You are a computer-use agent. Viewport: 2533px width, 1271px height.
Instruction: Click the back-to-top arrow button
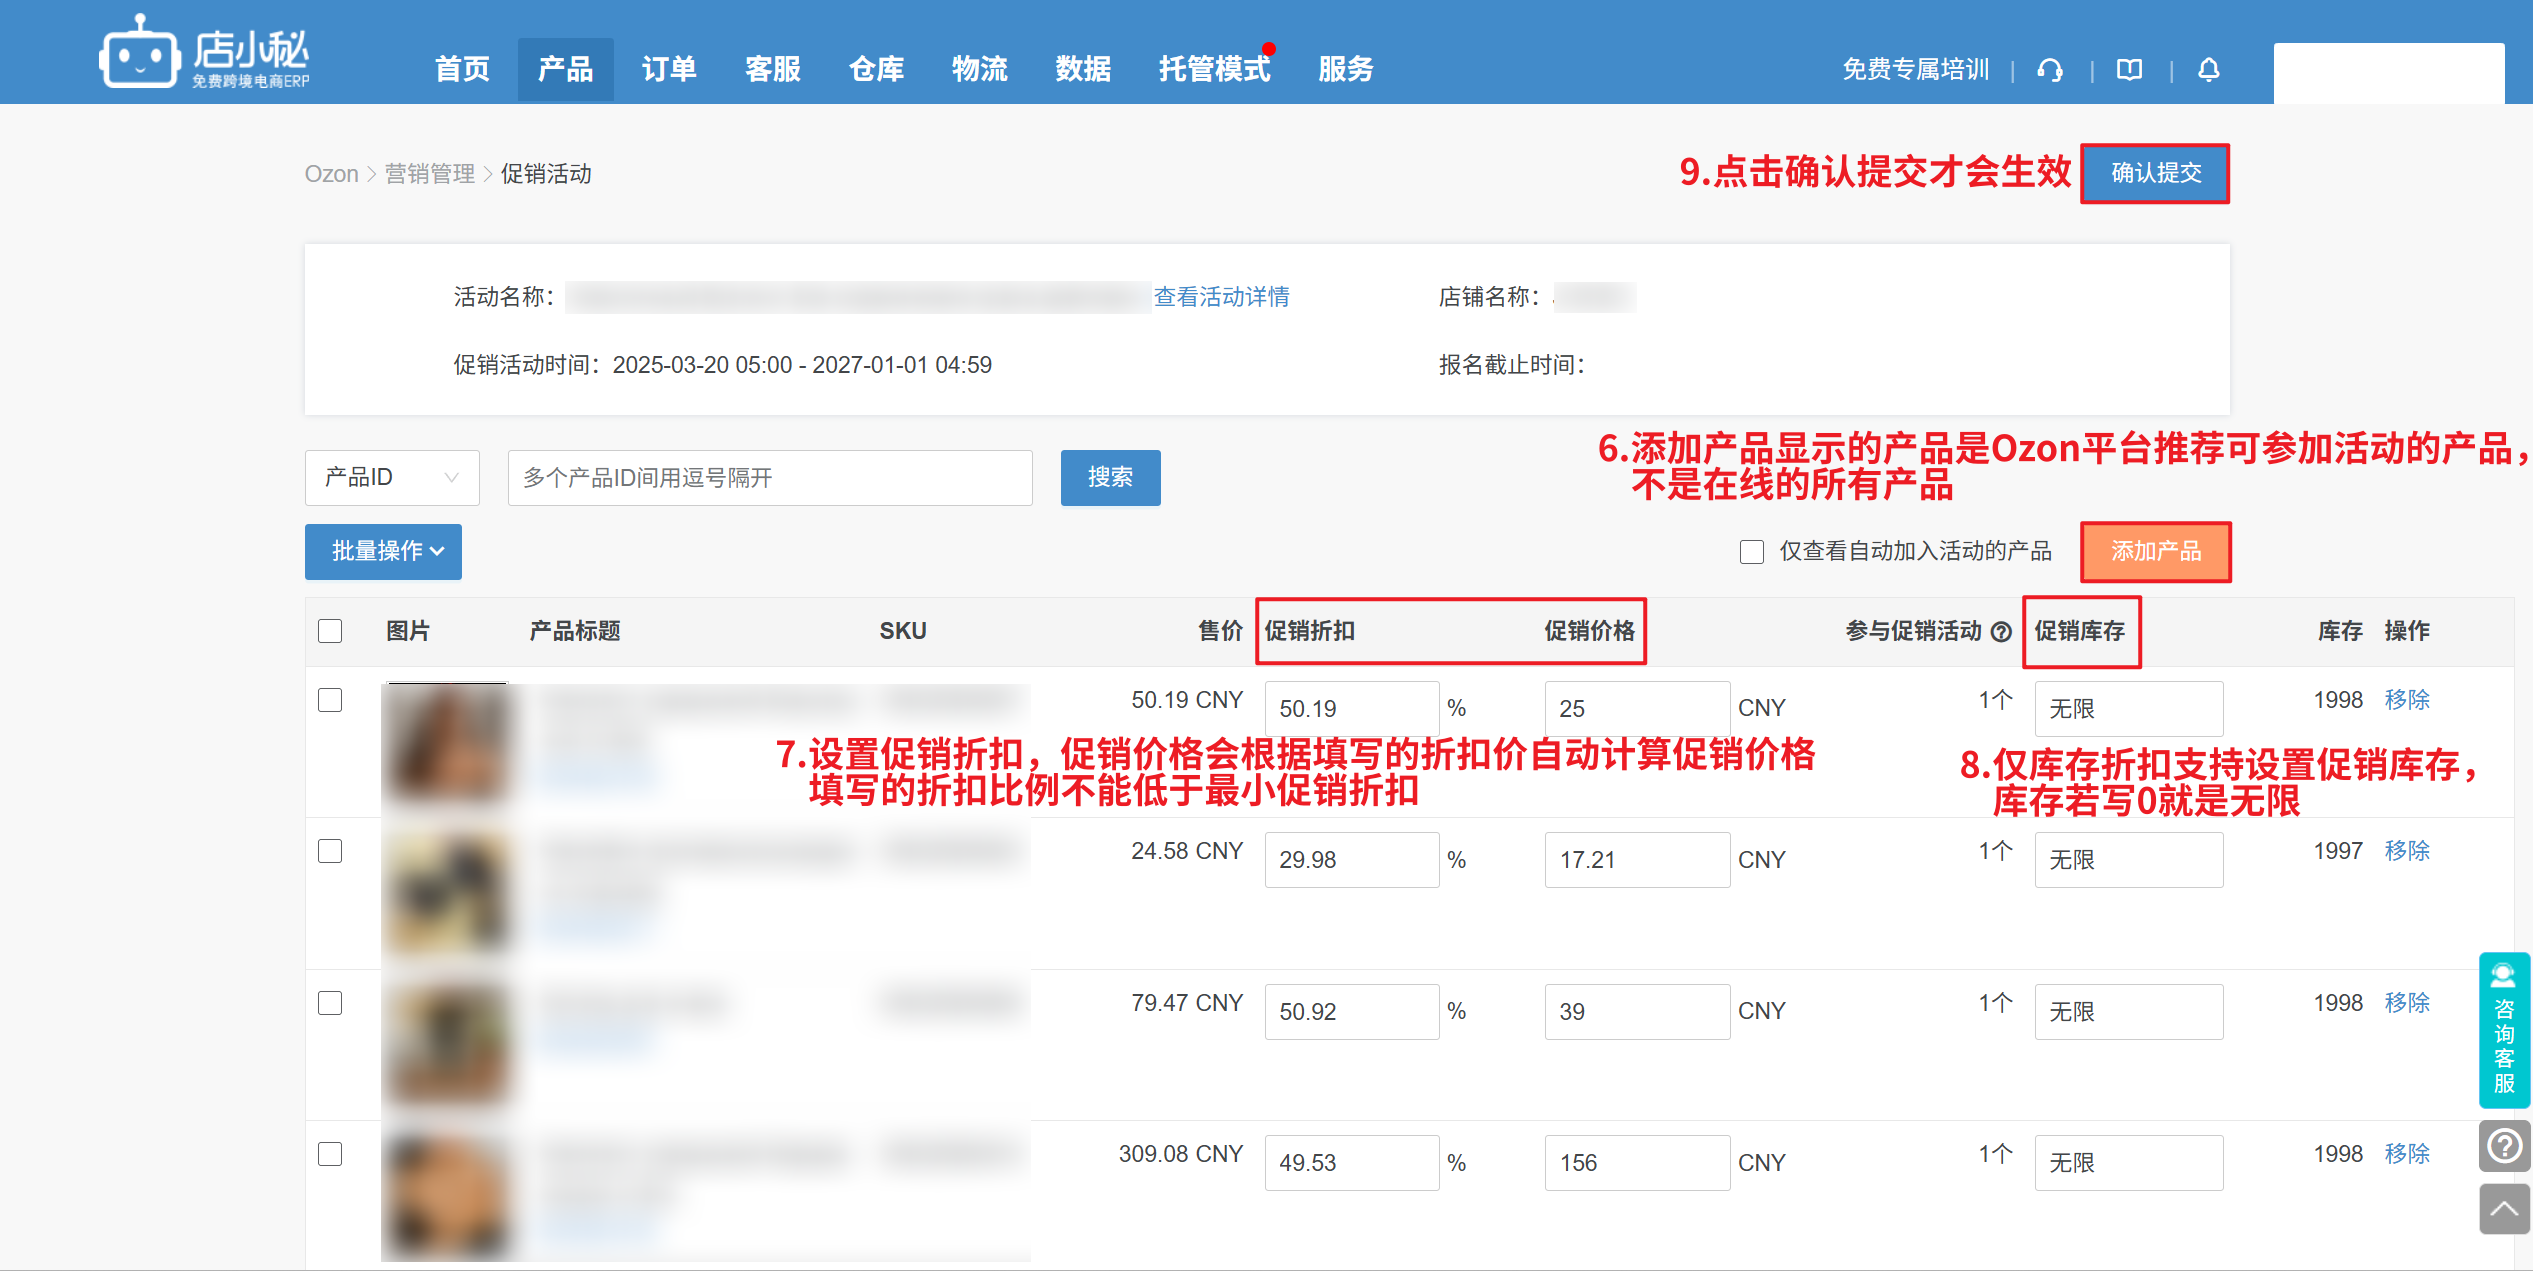click(x=2503, y=1209)
